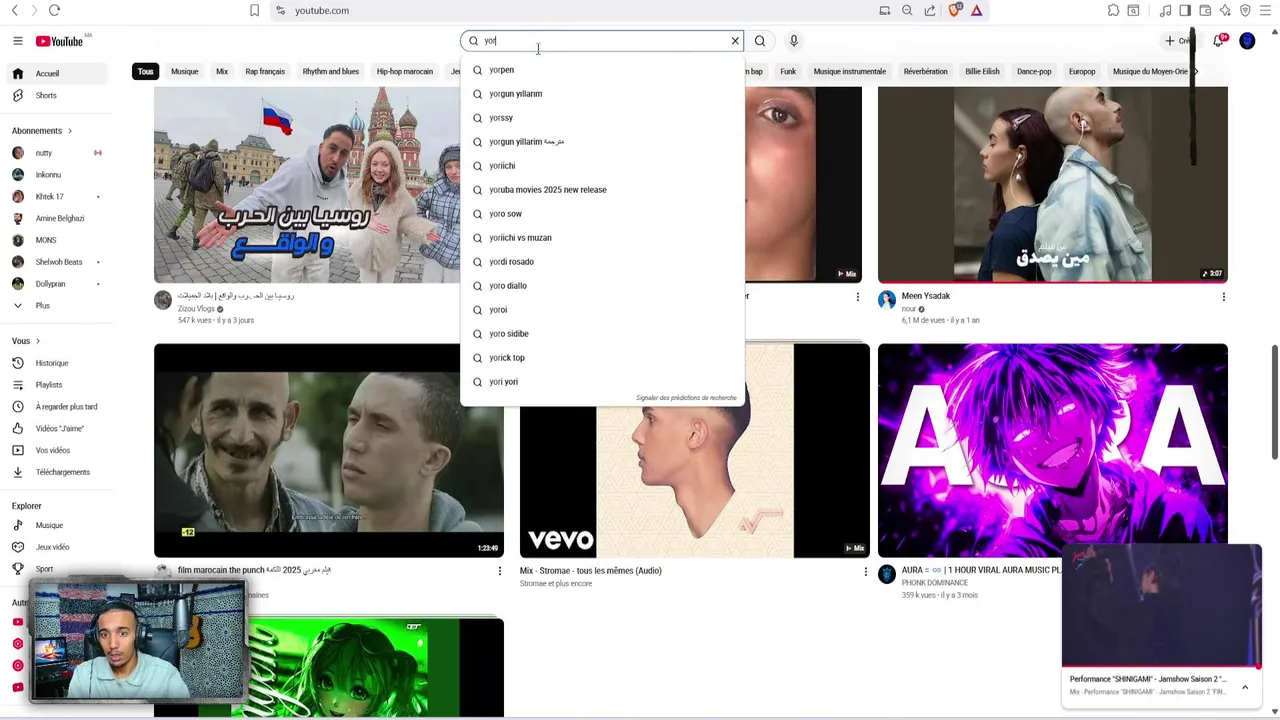Pick the suggestion yorgun yillarim
Viewport: 1280px width, 720px height.
point(602,94)
